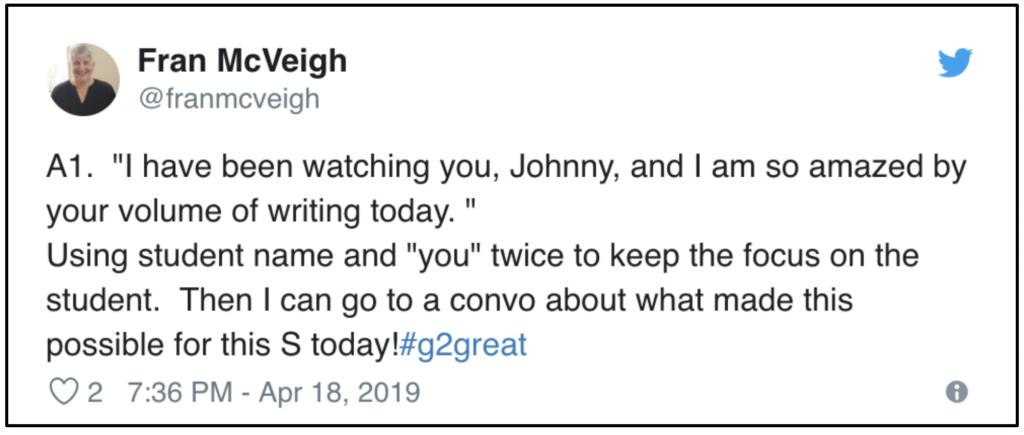Like the tweet with the heart icon

coord(63,392)
